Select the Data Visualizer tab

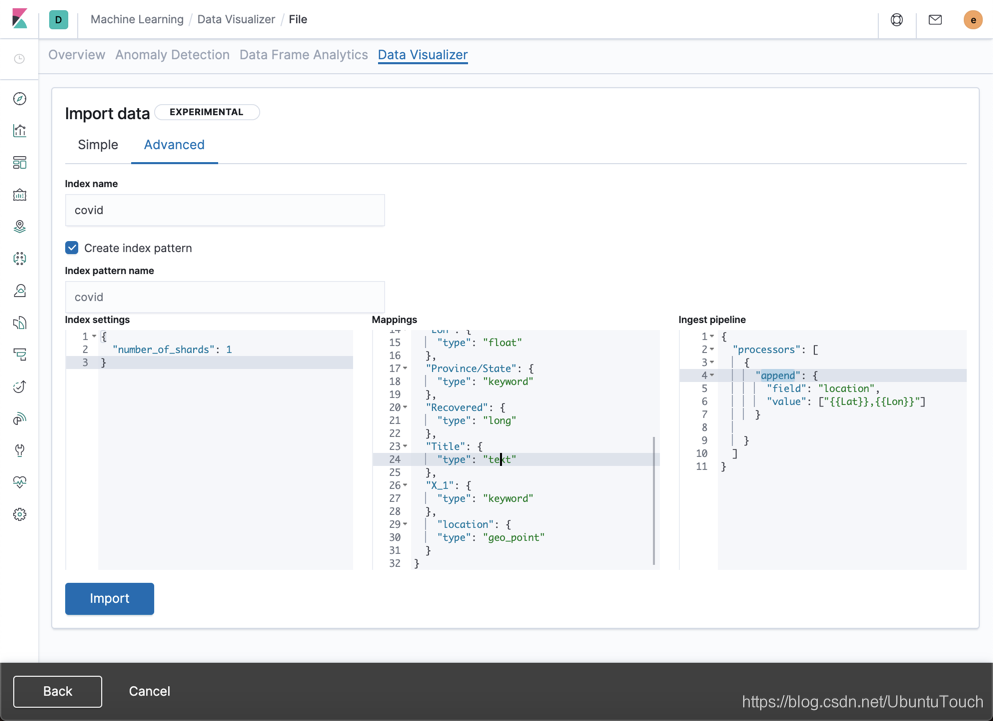tap(422, 55)
